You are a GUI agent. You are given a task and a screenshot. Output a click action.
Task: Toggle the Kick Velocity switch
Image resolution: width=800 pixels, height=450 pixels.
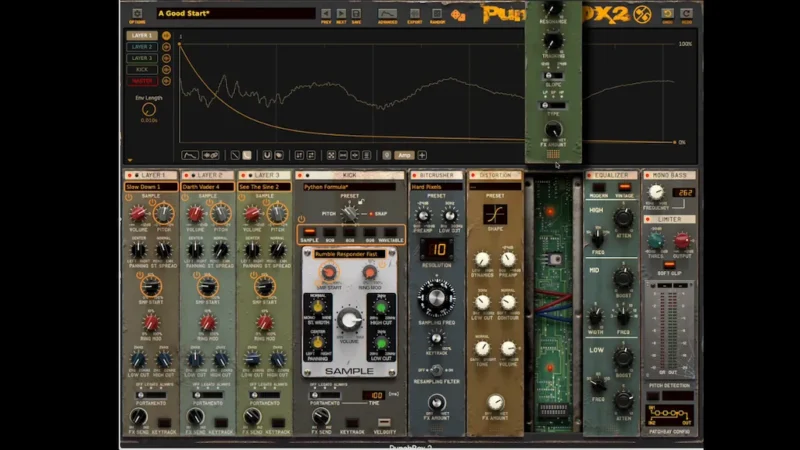coord(384,422)
